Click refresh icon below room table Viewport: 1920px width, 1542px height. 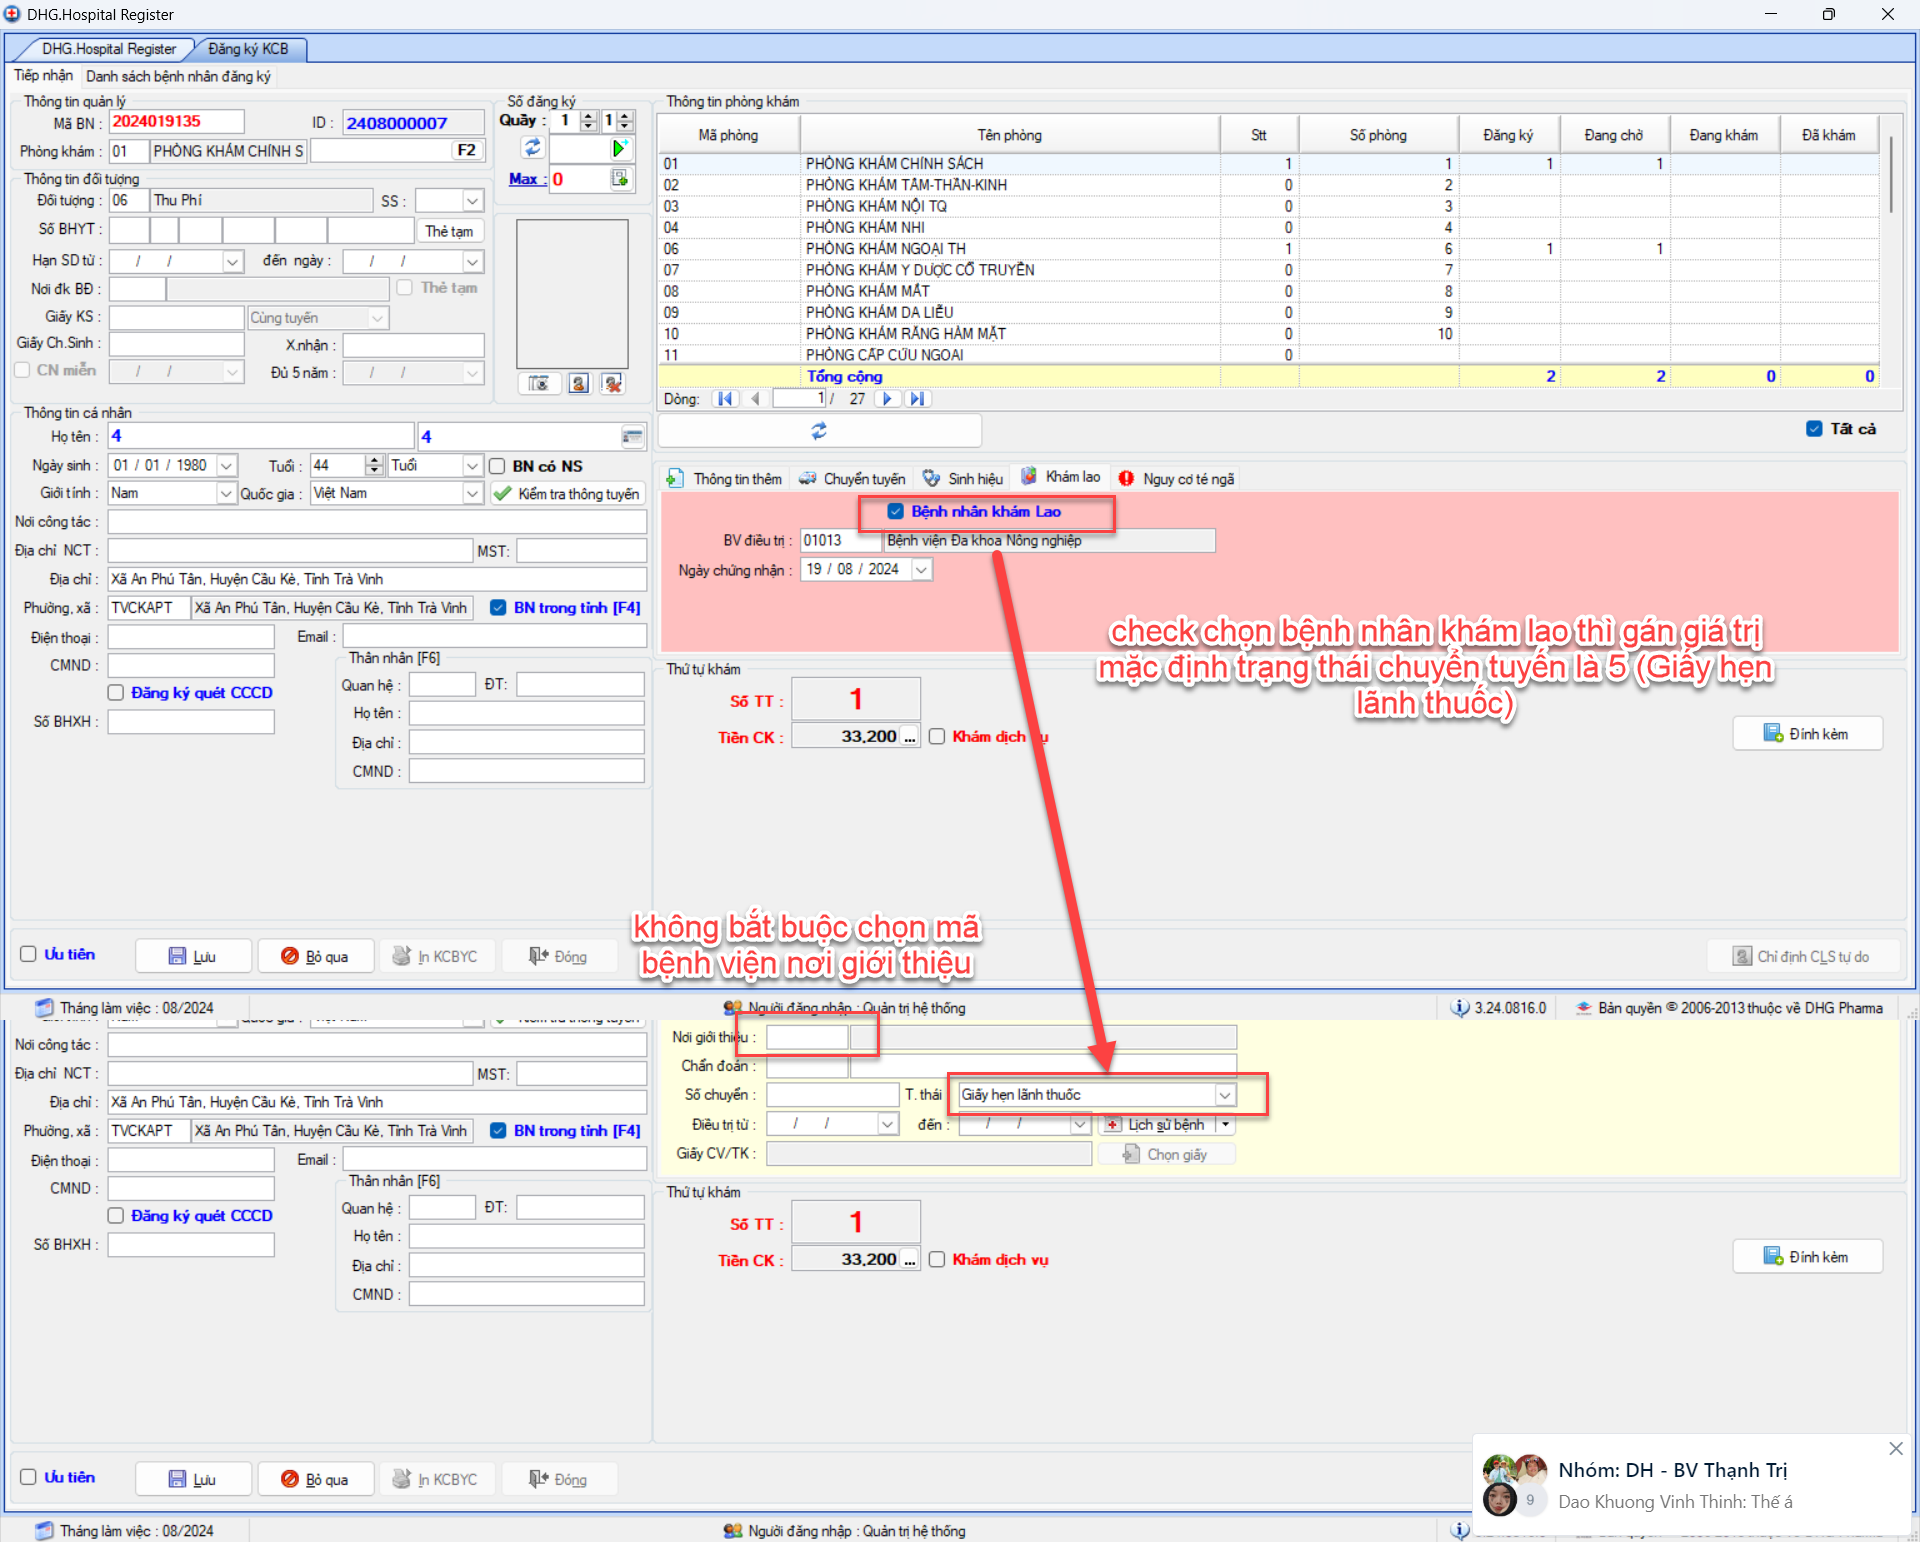click(x=819, y=431)
